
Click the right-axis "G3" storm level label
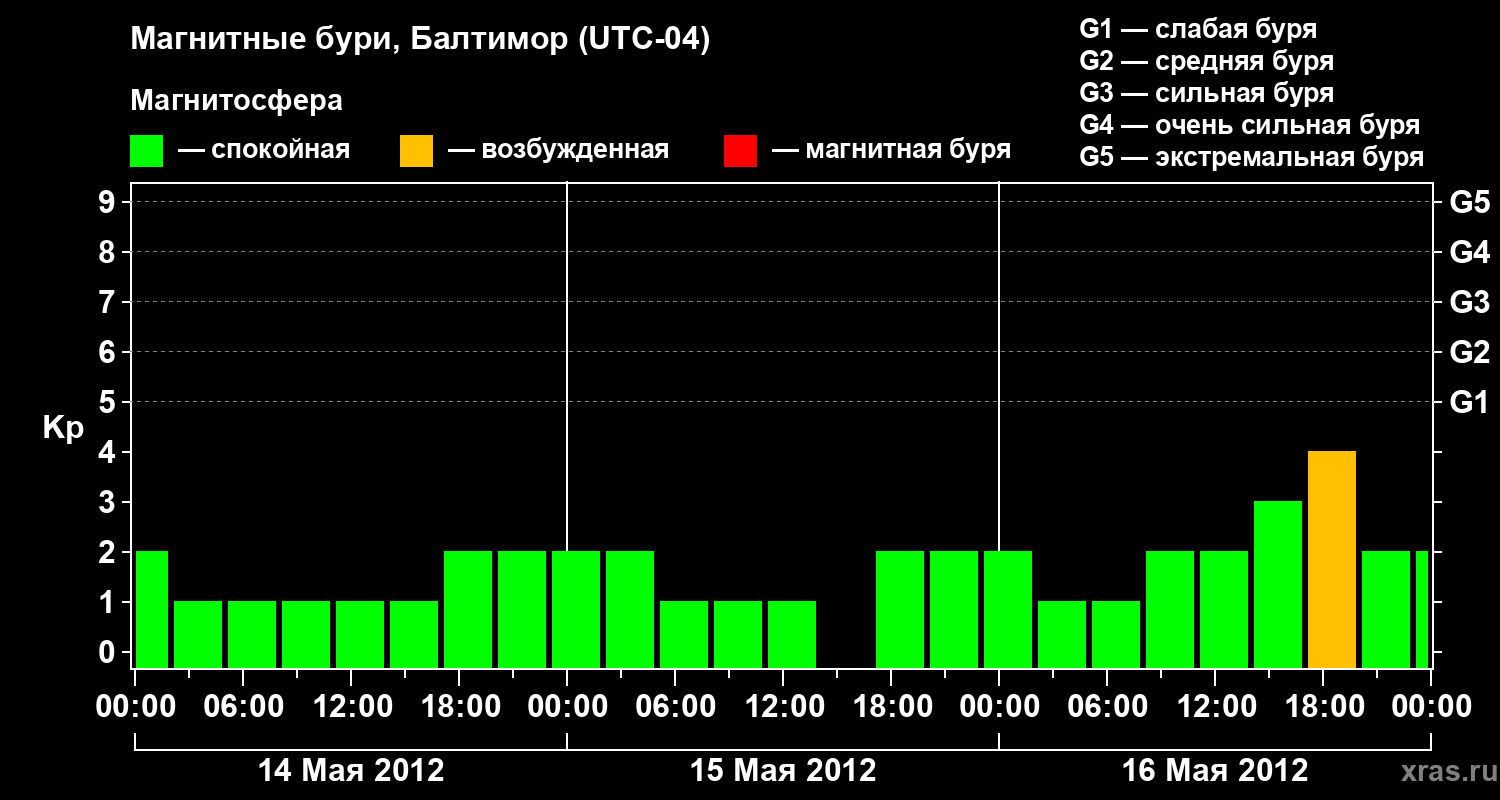pos(1469,302)
